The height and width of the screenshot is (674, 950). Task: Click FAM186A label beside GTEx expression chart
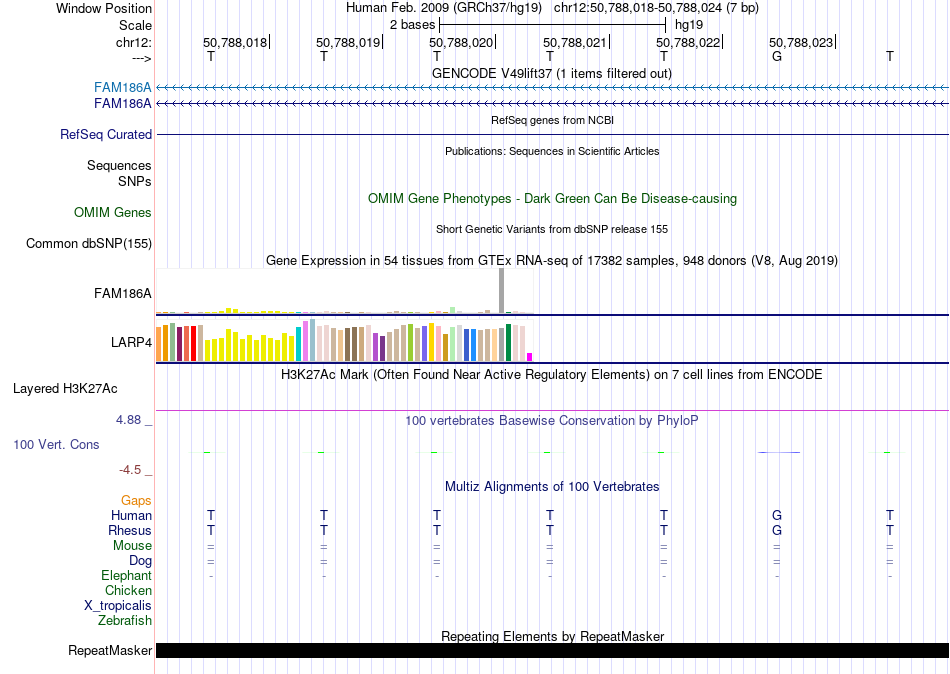(122, 293)
